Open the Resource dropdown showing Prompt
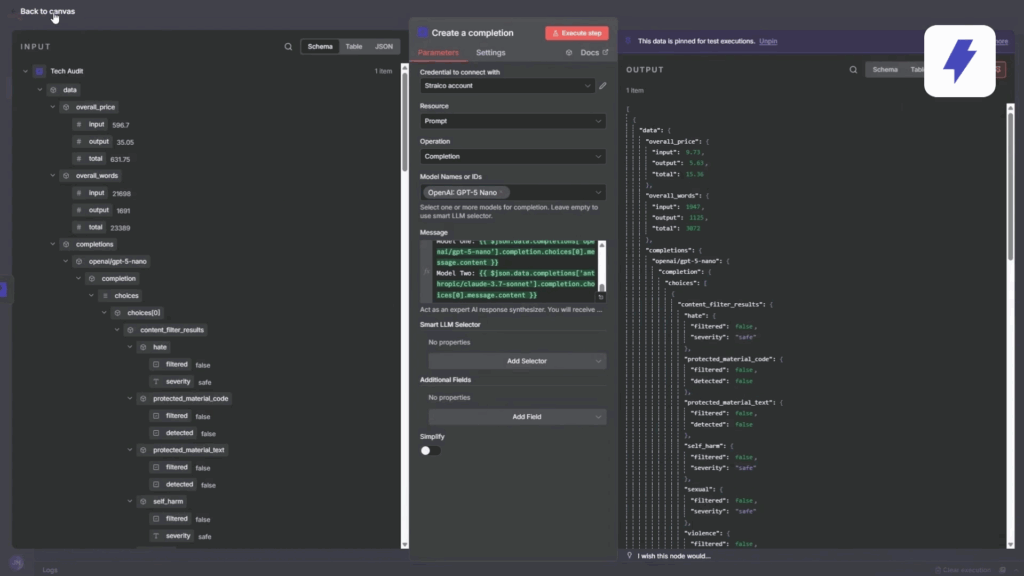This screenshot has width=1024, height=576. 513,121
